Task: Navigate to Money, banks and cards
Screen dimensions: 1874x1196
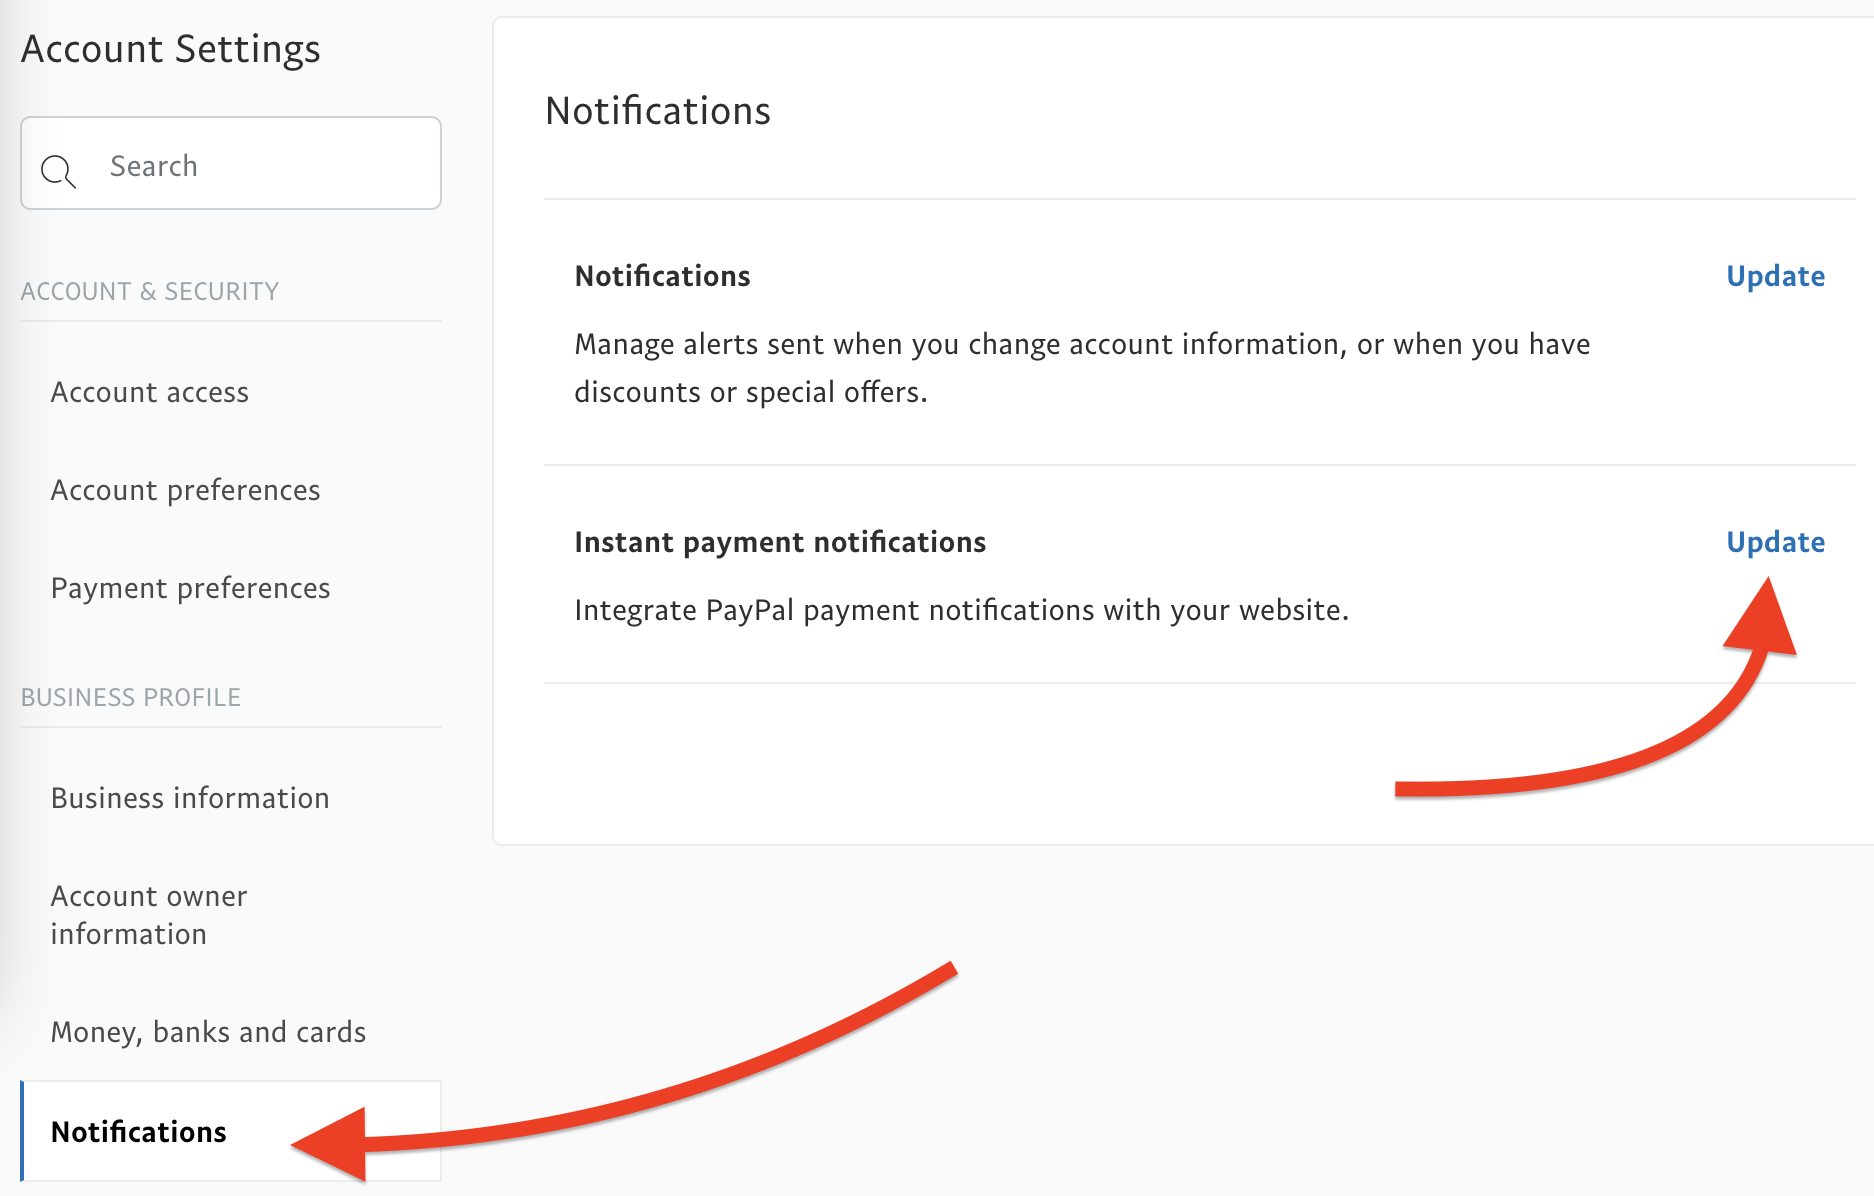Action: tap(208, 1032)
